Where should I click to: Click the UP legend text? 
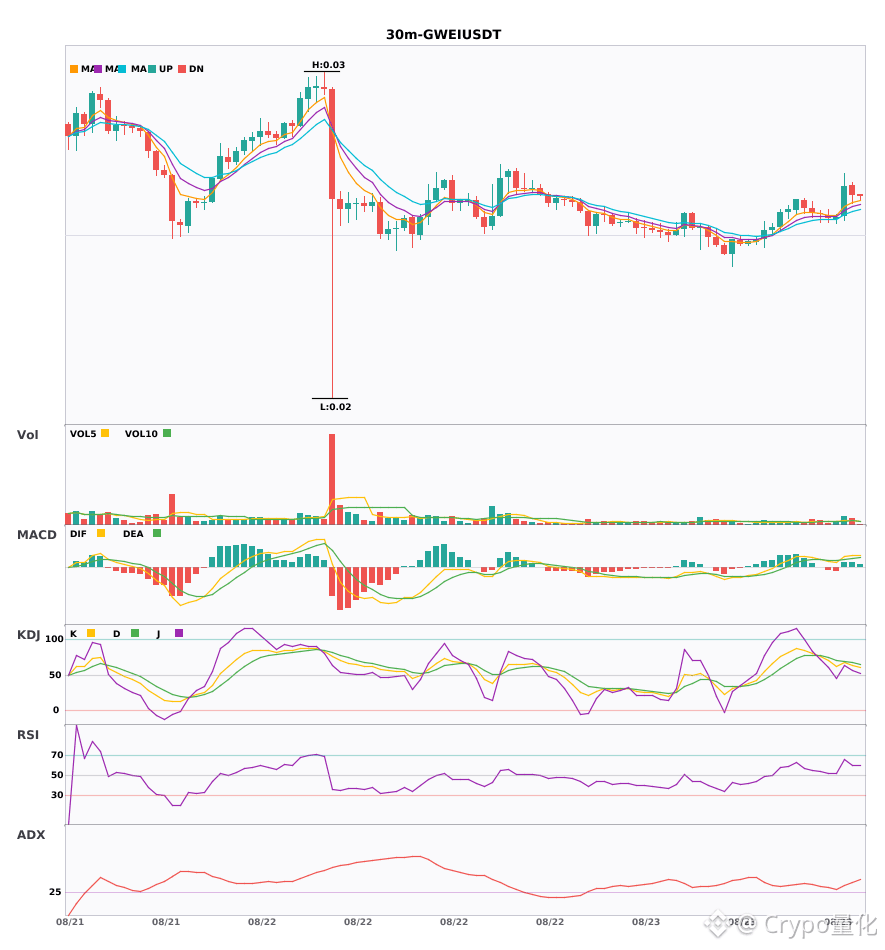pyautogui.click(x=166, y=69)
